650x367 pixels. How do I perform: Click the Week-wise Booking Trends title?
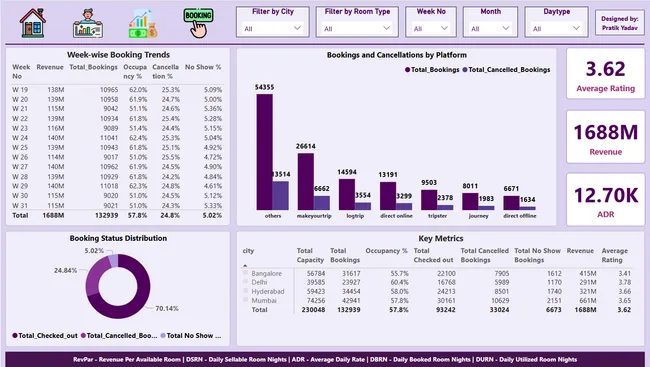tap(118, 55)
